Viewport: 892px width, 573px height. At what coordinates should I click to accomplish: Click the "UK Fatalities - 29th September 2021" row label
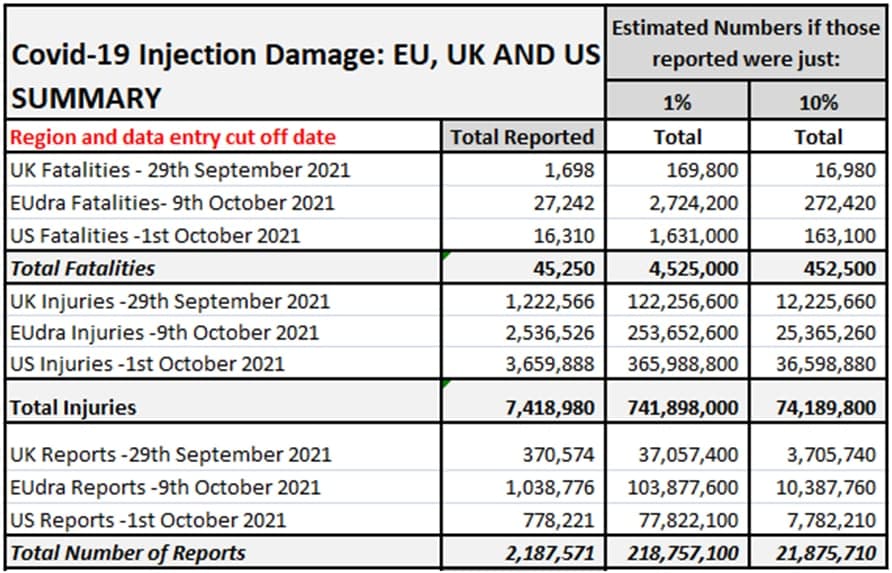179,170
